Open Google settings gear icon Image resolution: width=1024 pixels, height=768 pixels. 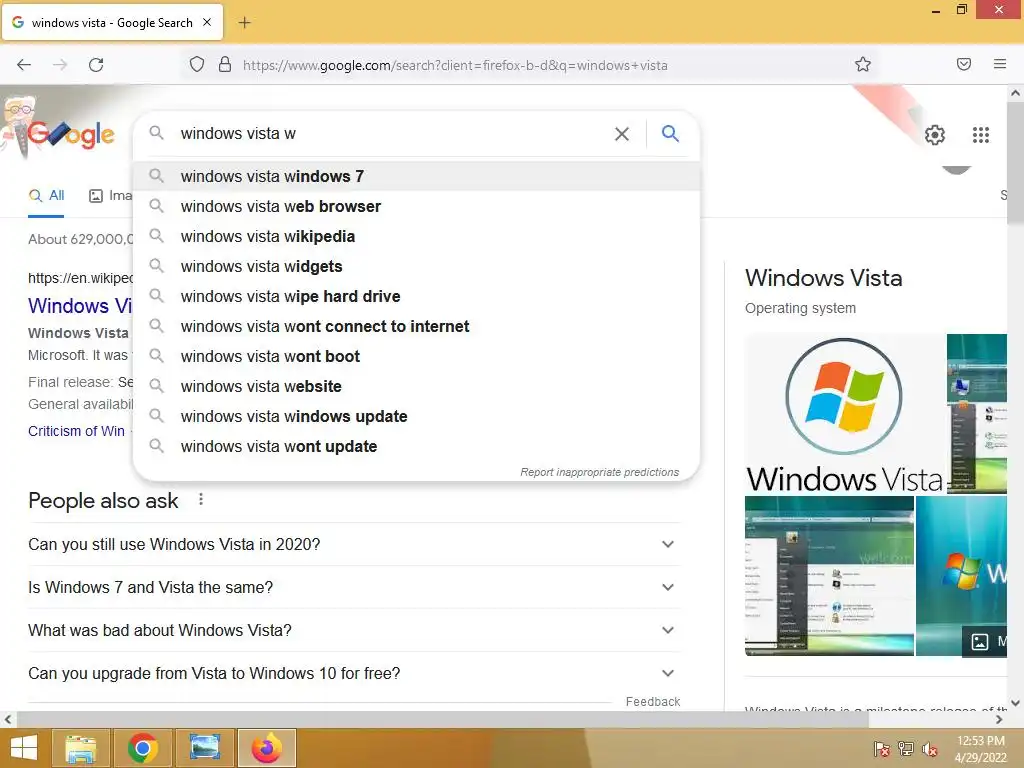935,135
